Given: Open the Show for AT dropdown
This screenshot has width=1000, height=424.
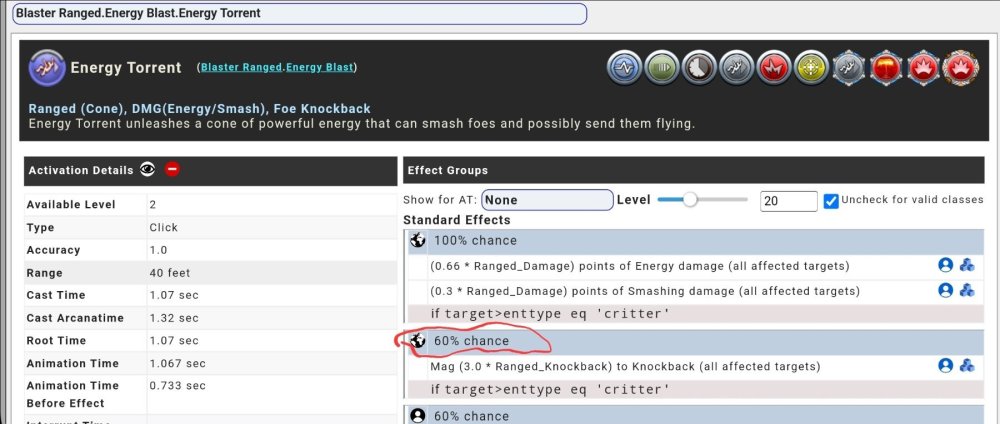Looking at the screenshot, I should tap(547, 200).
